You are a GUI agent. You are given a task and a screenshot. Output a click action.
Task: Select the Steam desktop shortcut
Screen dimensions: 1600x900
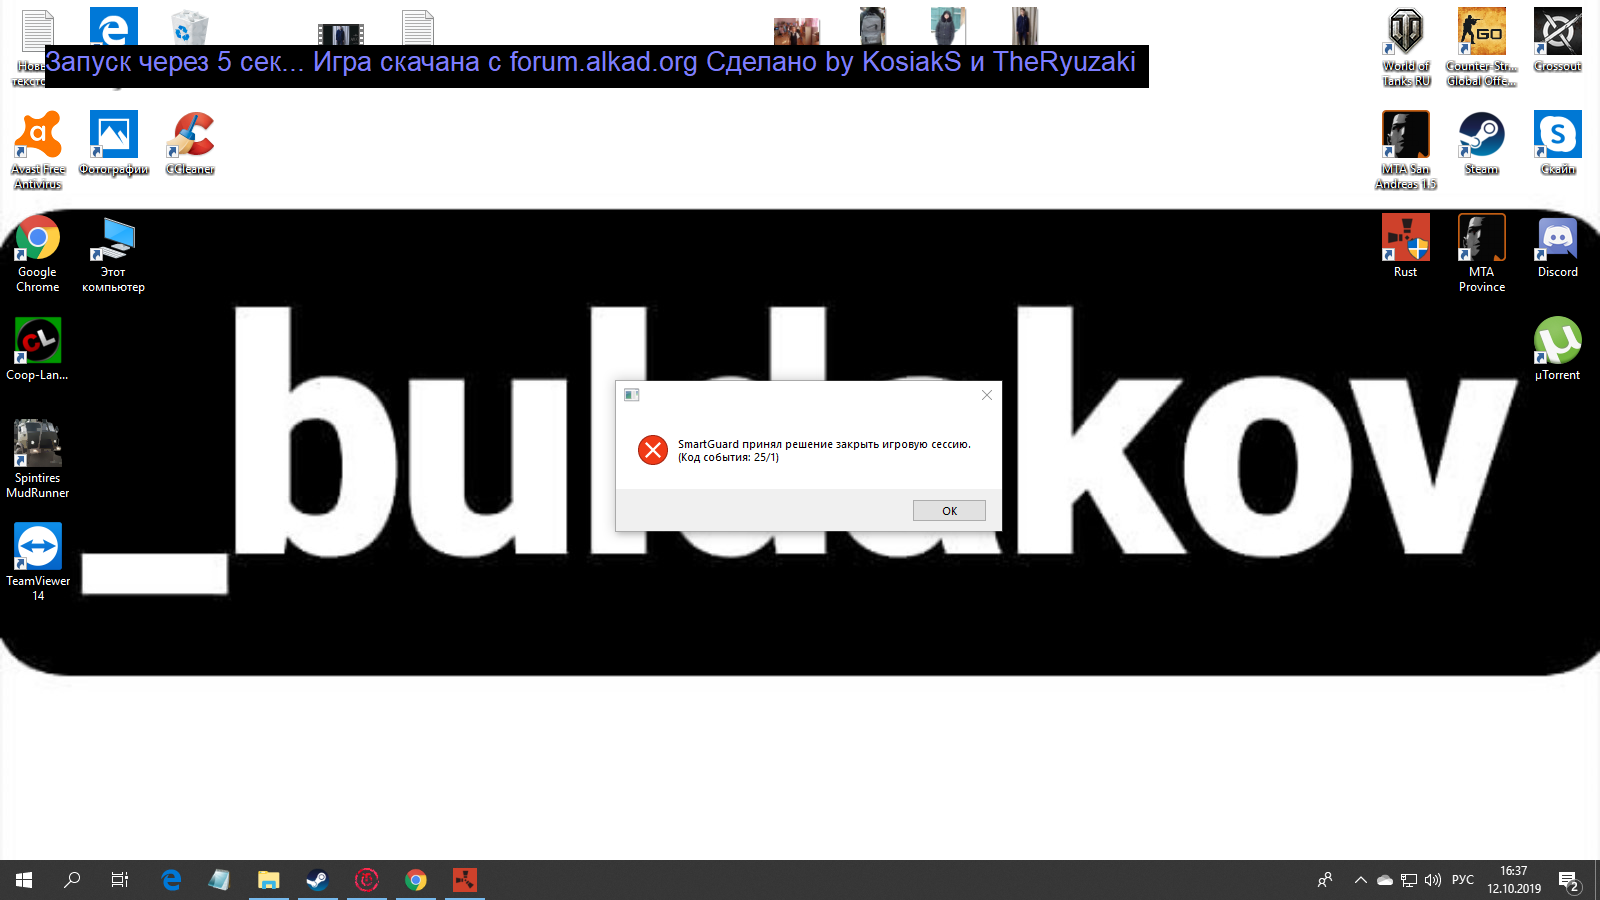point(1481,136)
